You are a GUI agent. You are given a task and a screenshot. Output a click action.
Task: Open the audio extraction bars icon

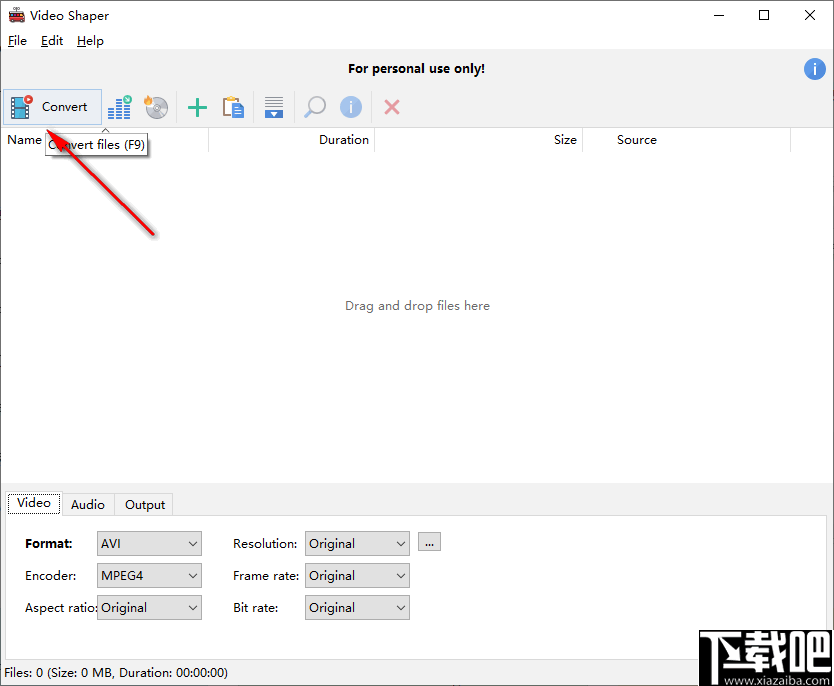[120, 107]
